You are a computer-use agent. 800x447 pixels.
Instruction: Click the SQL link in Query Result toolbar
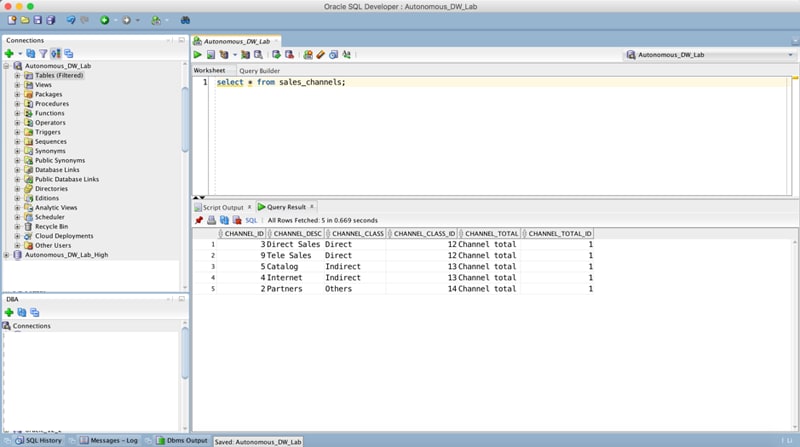pyautogui.click(x=251, y=220)
